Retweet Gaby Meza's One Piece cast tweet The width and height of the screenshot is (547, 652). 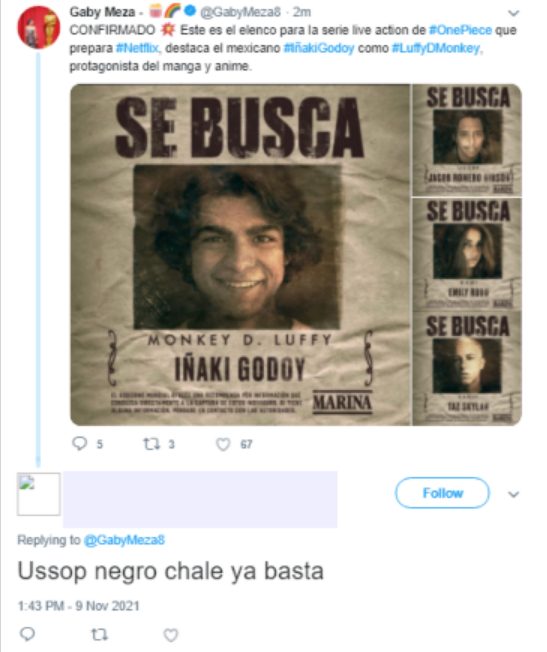click(x=151, y=445)
